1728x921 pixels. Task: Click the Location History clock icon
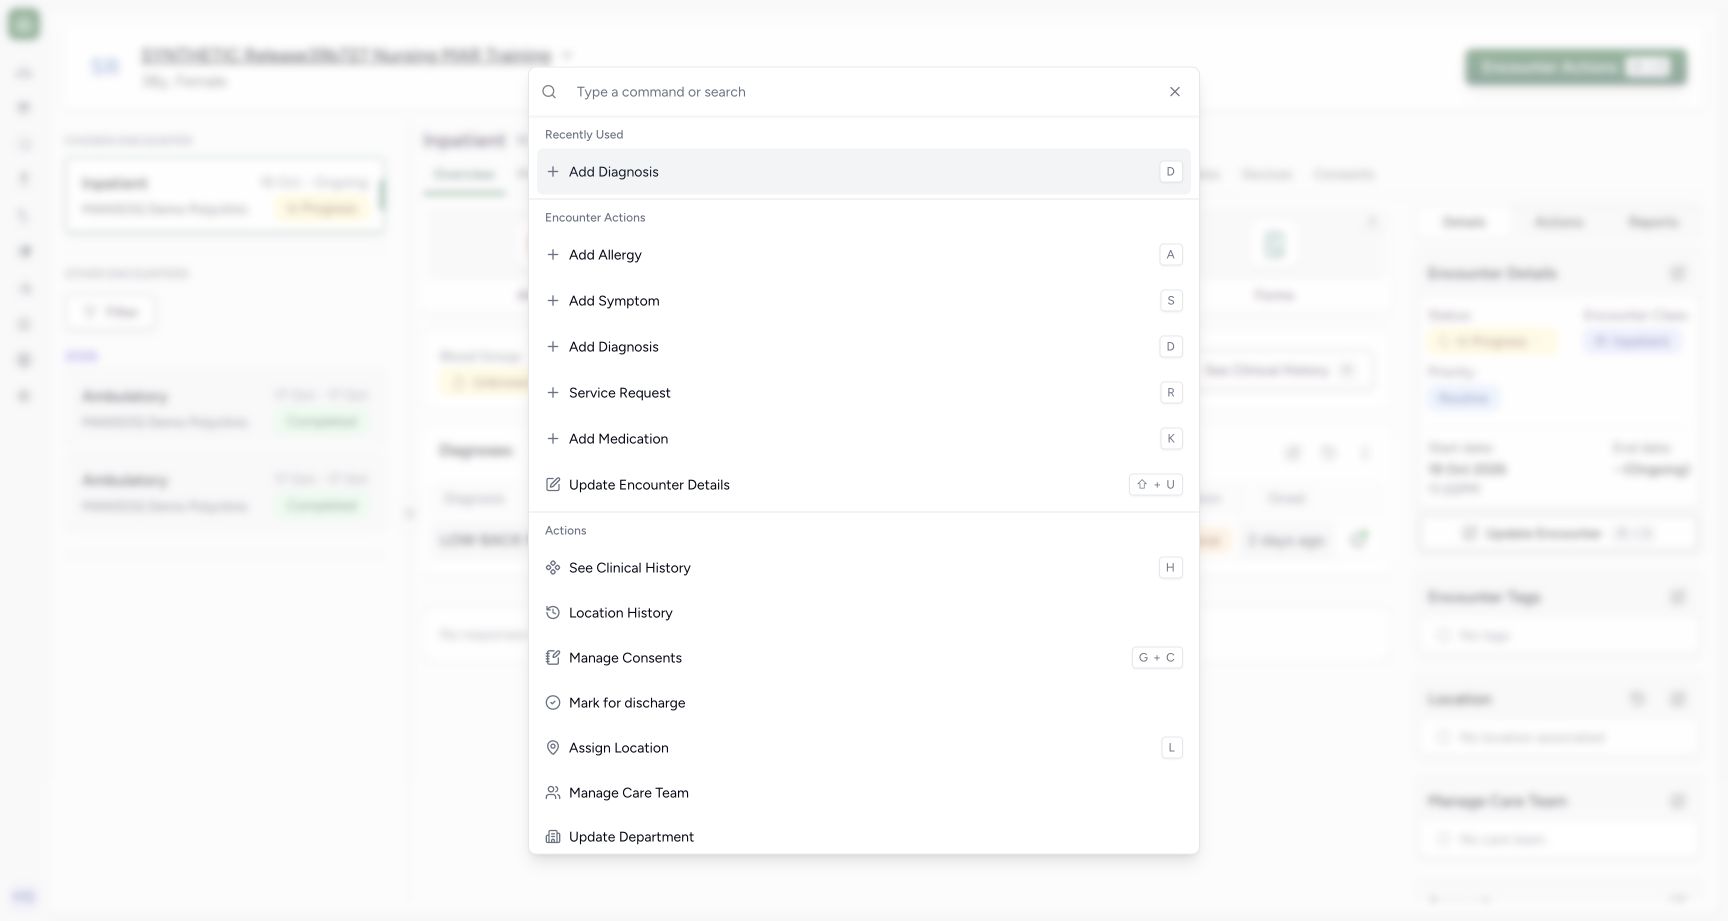click(x=553, y=613)
